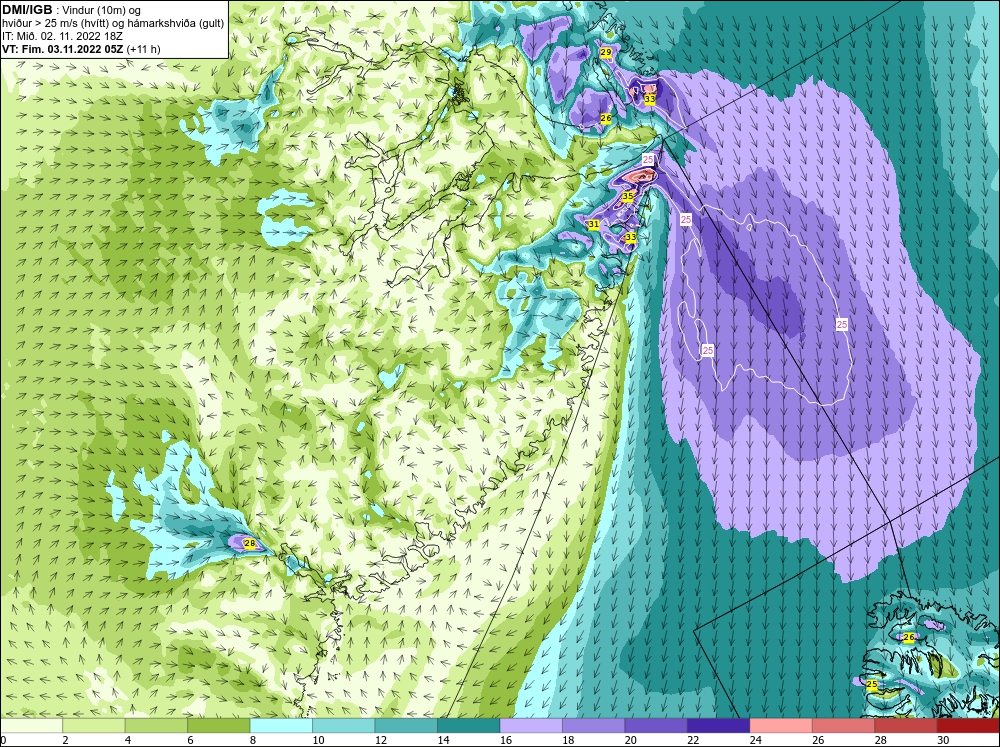Click the yellow gust label 25
This screenshot has height=747, width=1000.
872,684
